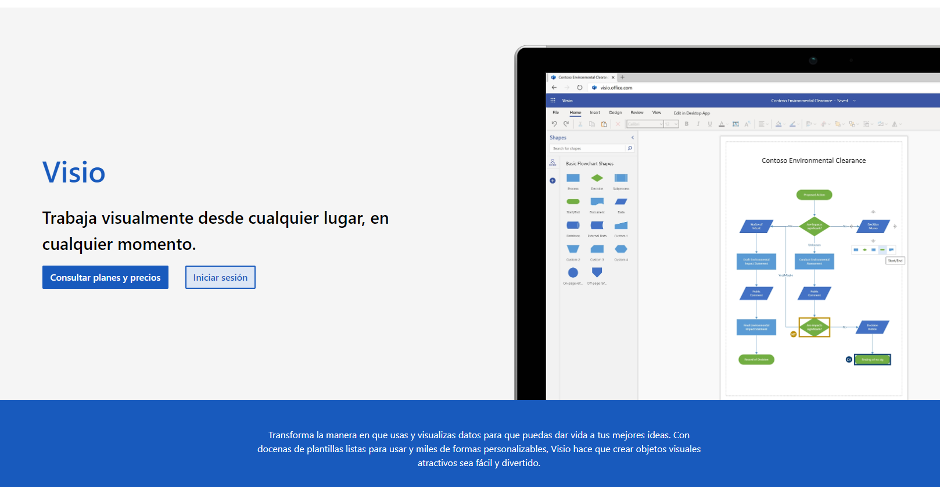Screen dimensions: 941x487
Task: Select the Database shape in panel
Action: point(573,225)
